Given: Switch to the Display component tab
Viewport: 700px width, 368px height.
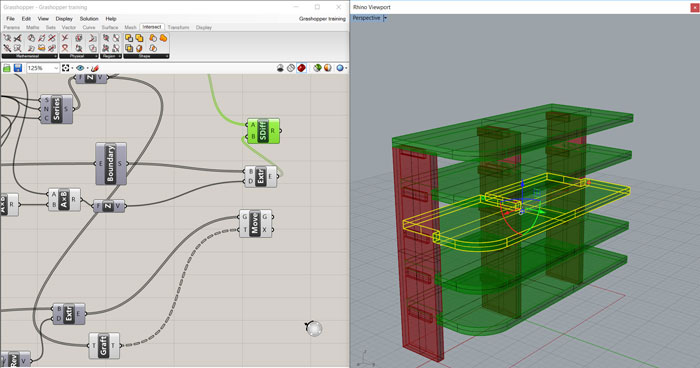Looking at the screenshot, I should pyautogui.click(x=204, y=27).
